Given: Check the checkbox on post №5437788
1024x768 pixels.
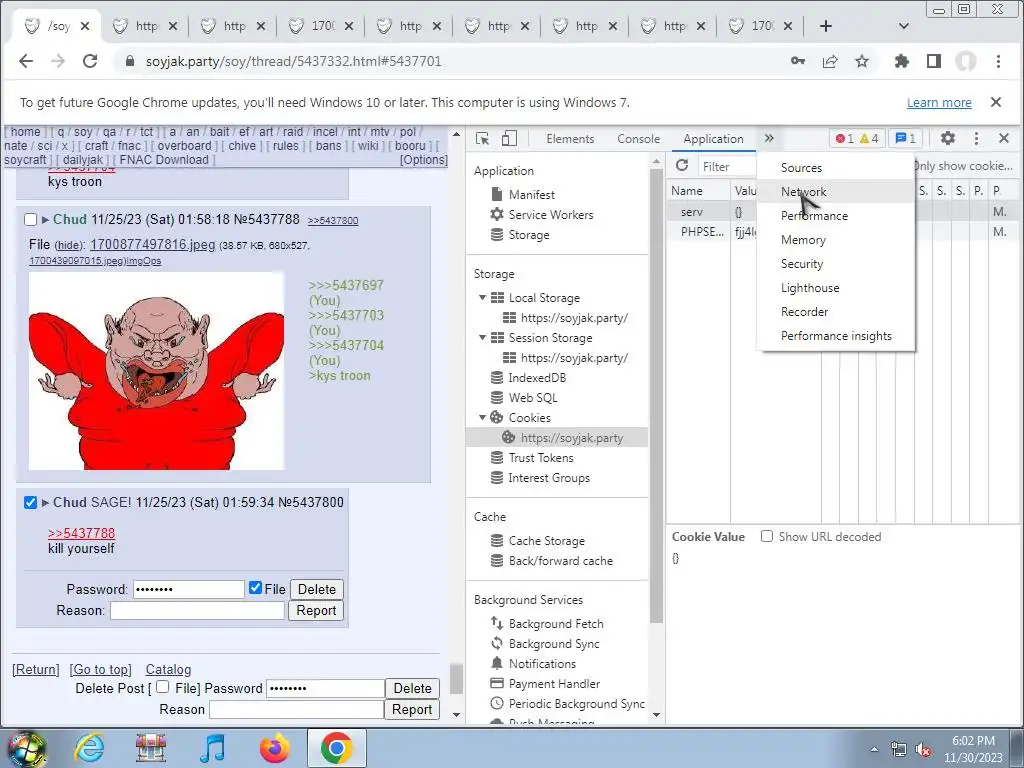Looking at the screenshot, I should [30, 219].
